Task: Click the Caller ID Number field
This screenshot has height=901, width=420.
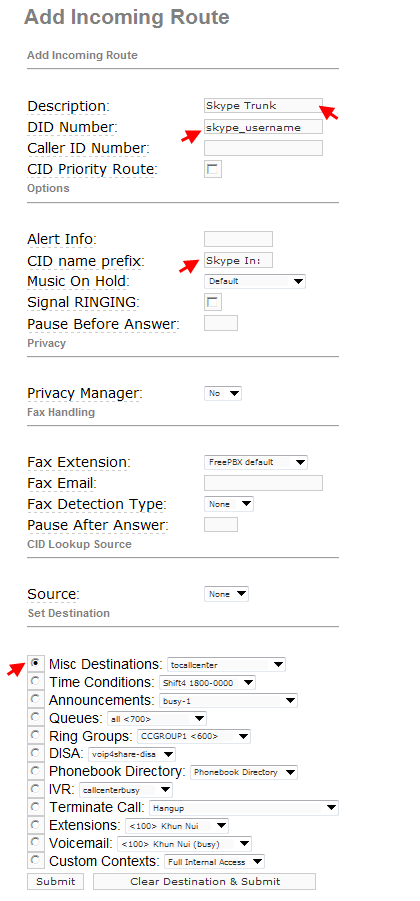Action: [263, 148]
